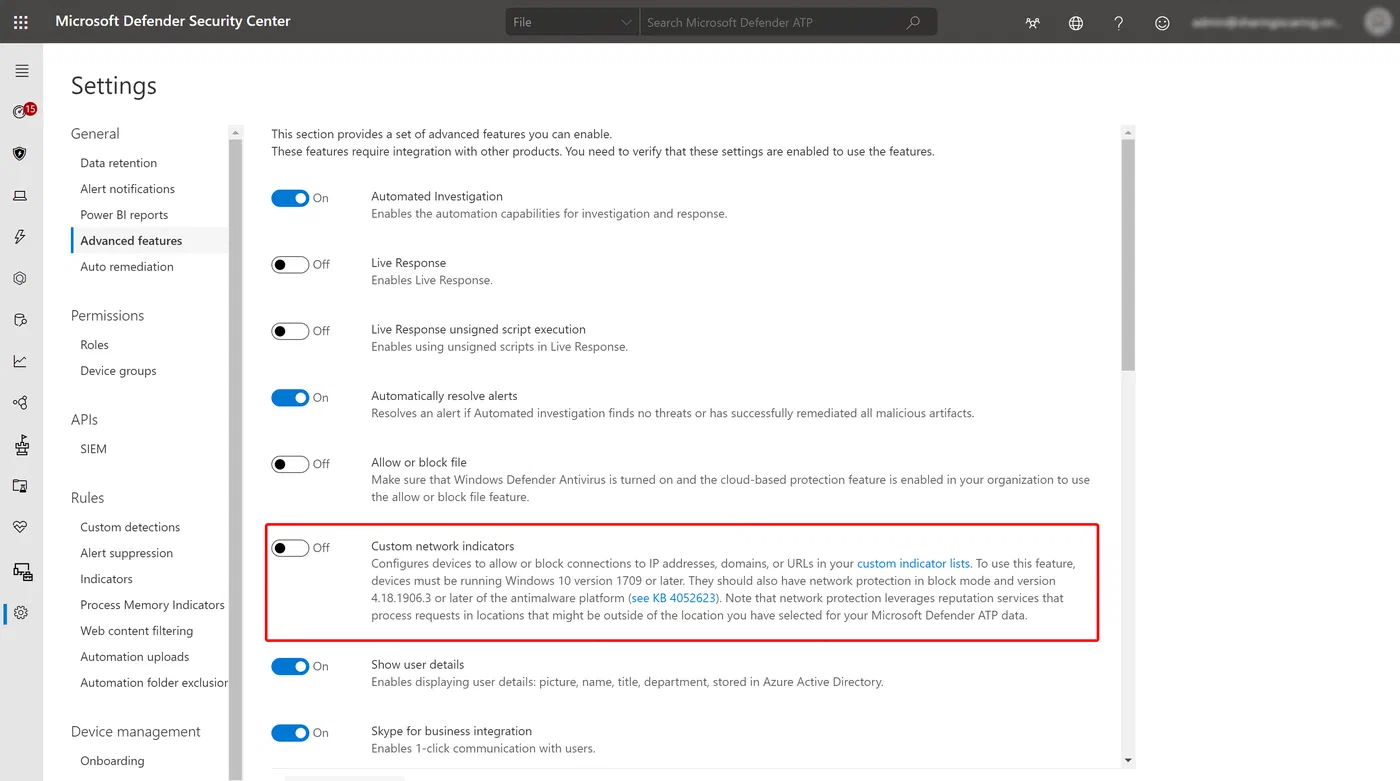This screenshot has height=781, width=1400.
Task: Click the Allow or block file title
Action: (x=419, y=463)
